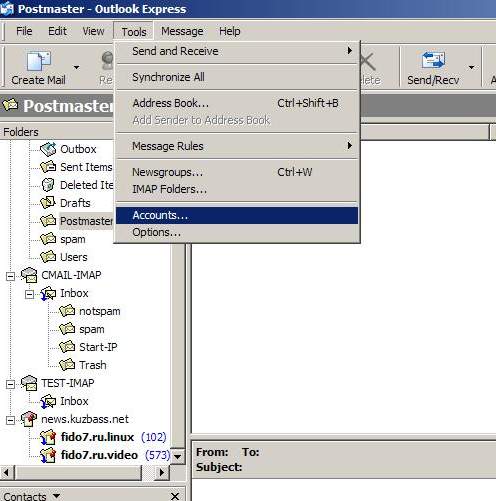The height and width of the screenshot is (501, 496).
Task: Open the Send/Recv dropdown arrow
Action: point(471,67)
